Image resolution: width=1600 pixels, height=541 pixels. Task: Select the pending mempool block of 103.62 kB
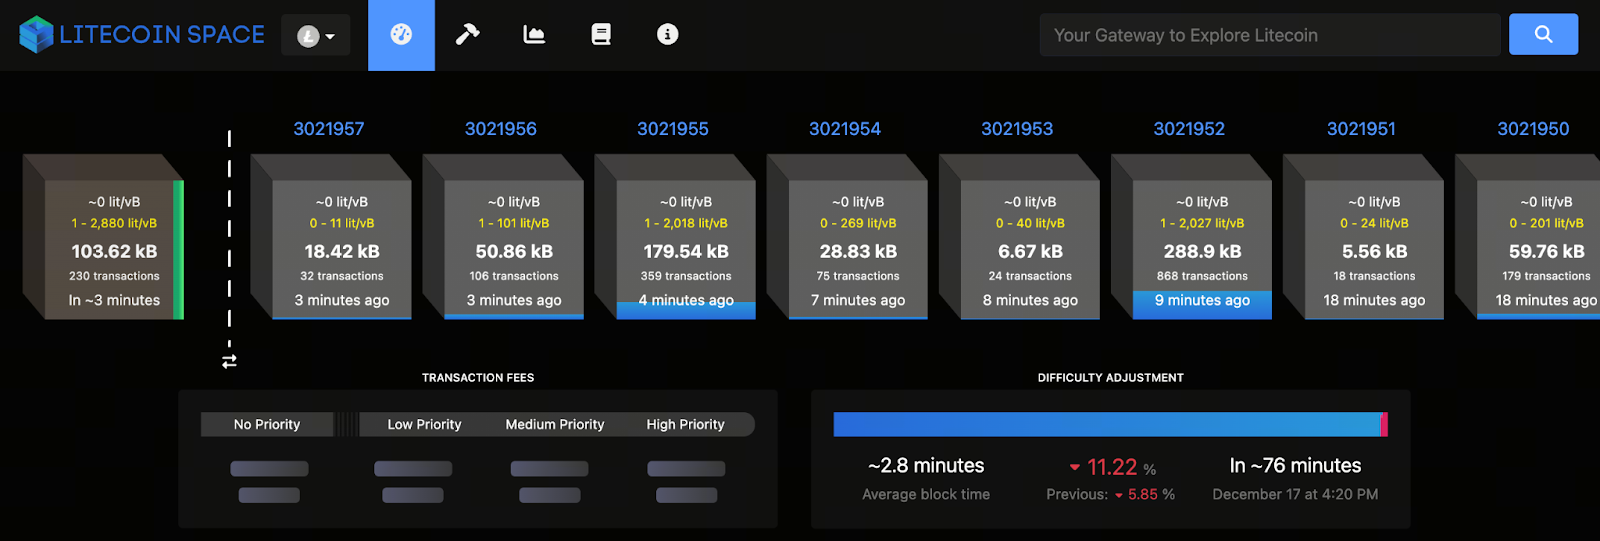[114, 250]
